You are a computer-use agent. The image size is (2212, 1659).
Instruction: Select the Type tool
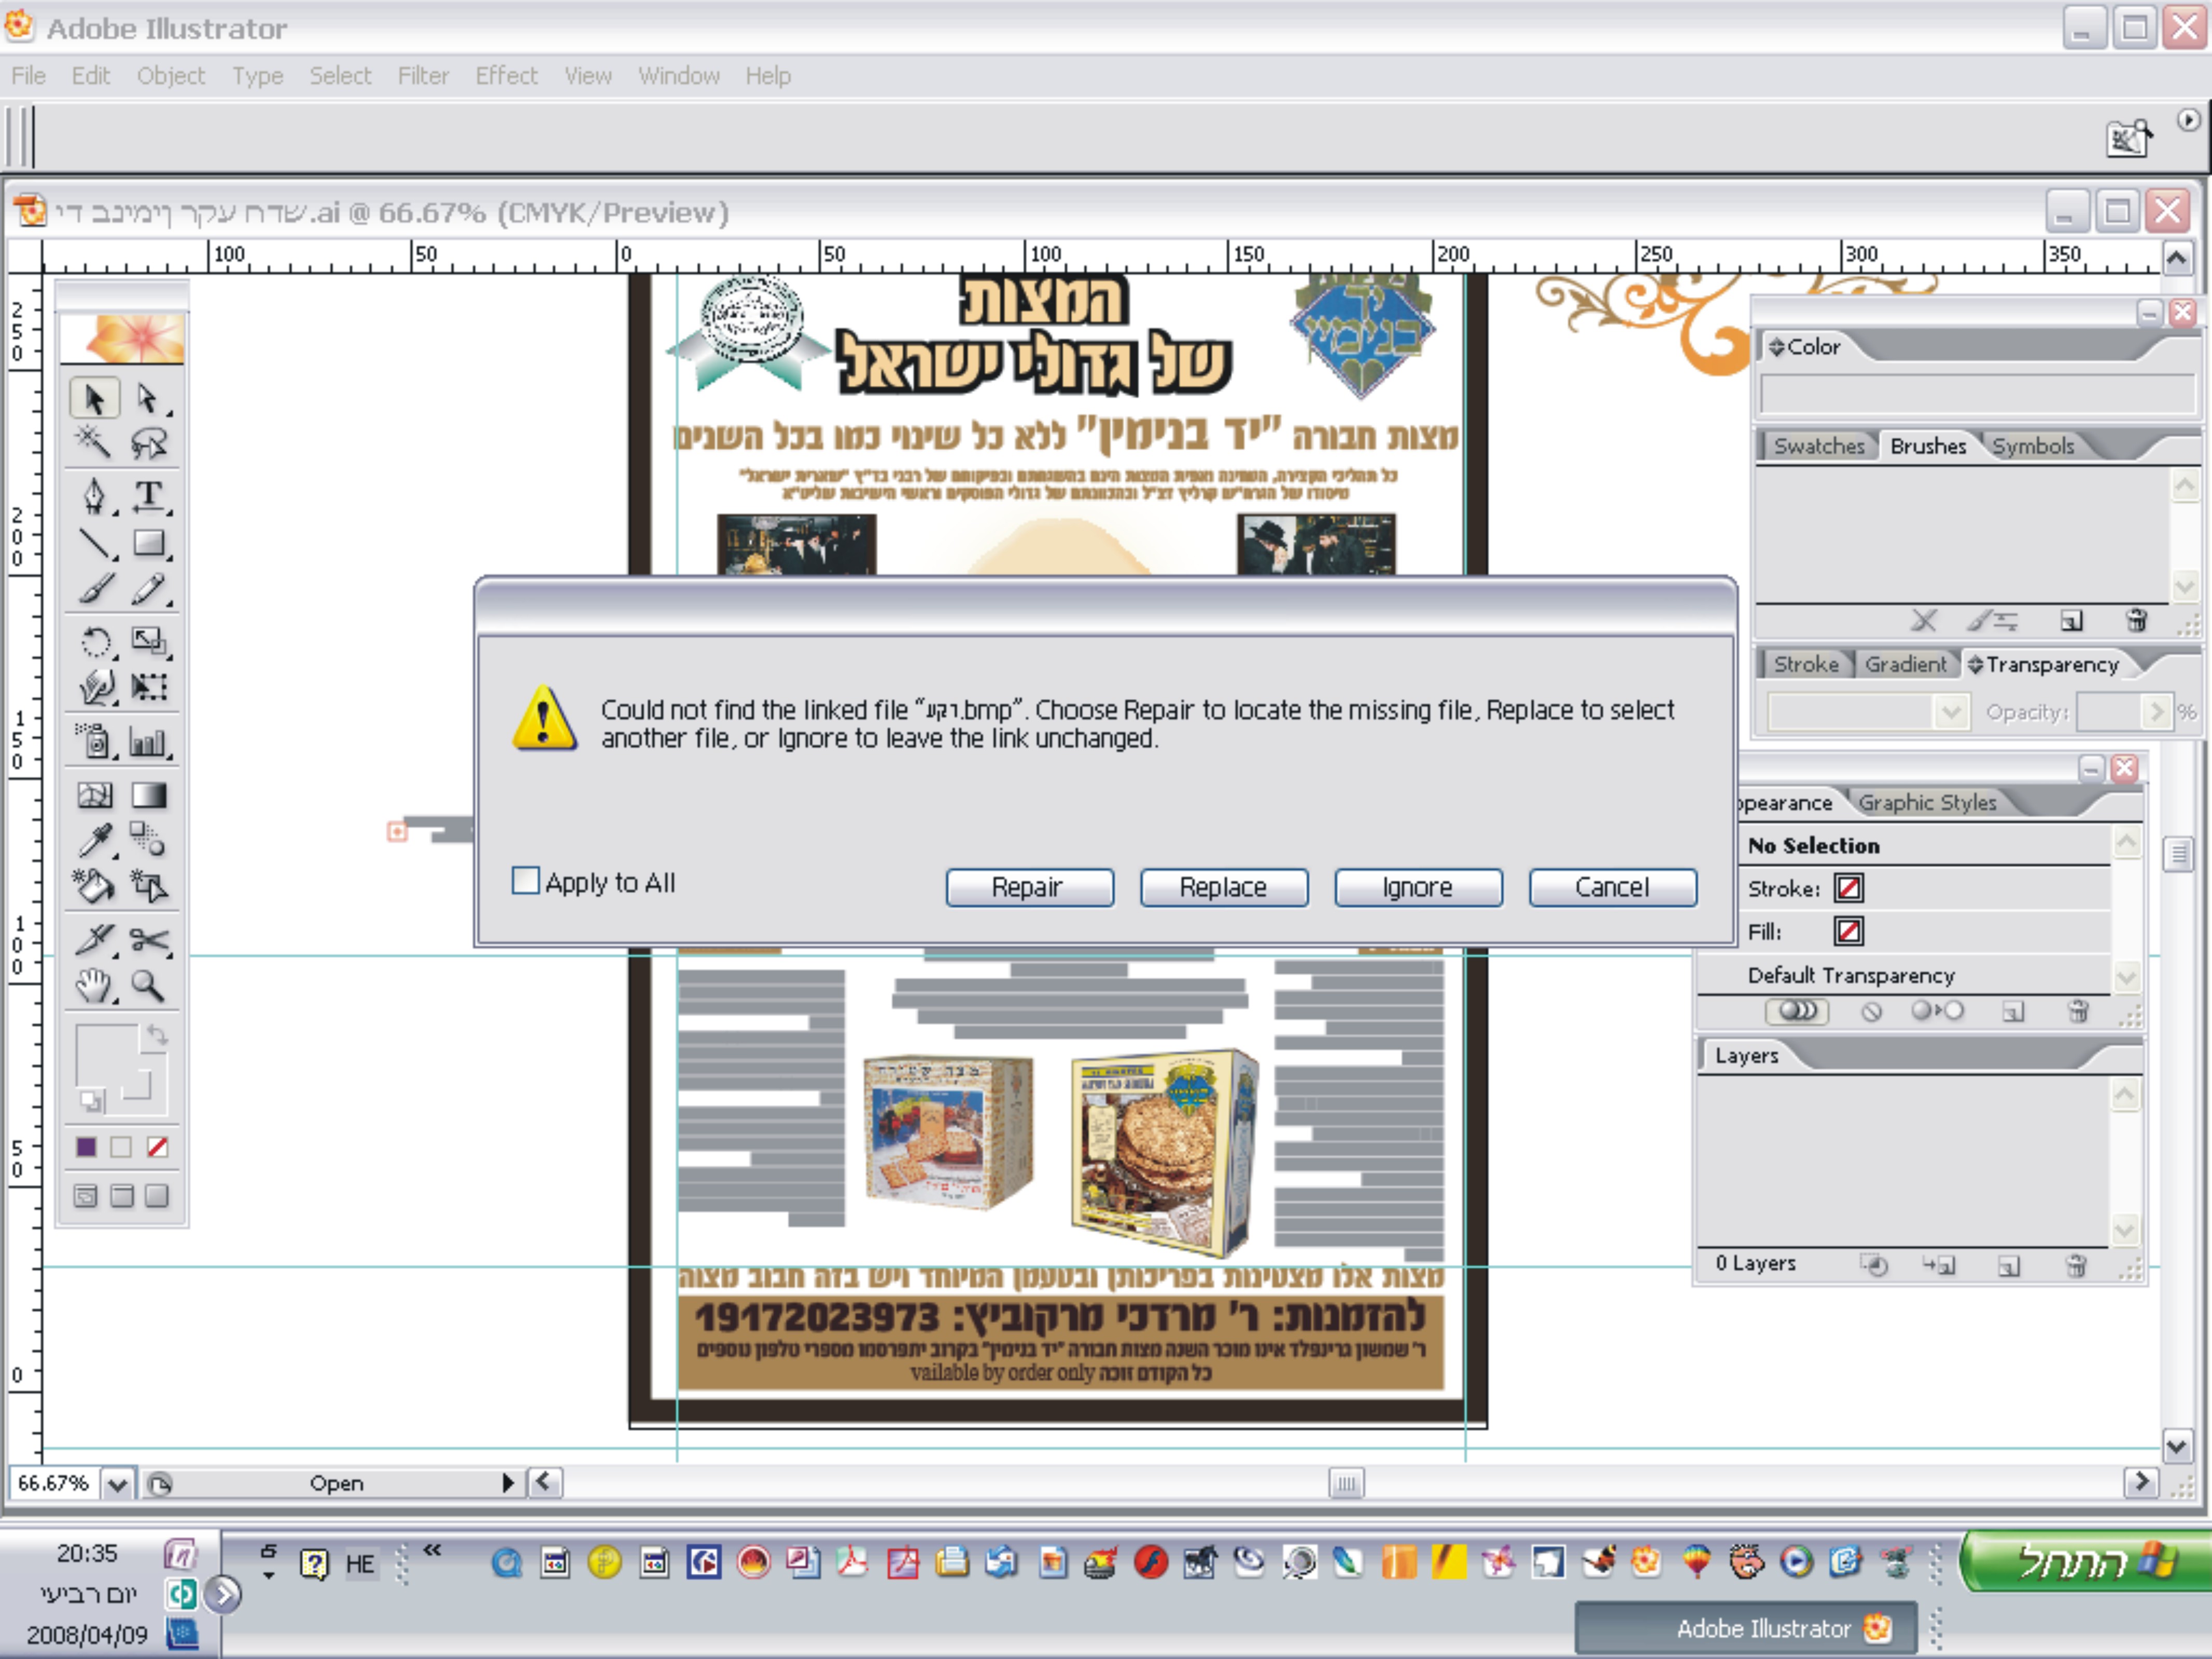click(x=149, y=495)
